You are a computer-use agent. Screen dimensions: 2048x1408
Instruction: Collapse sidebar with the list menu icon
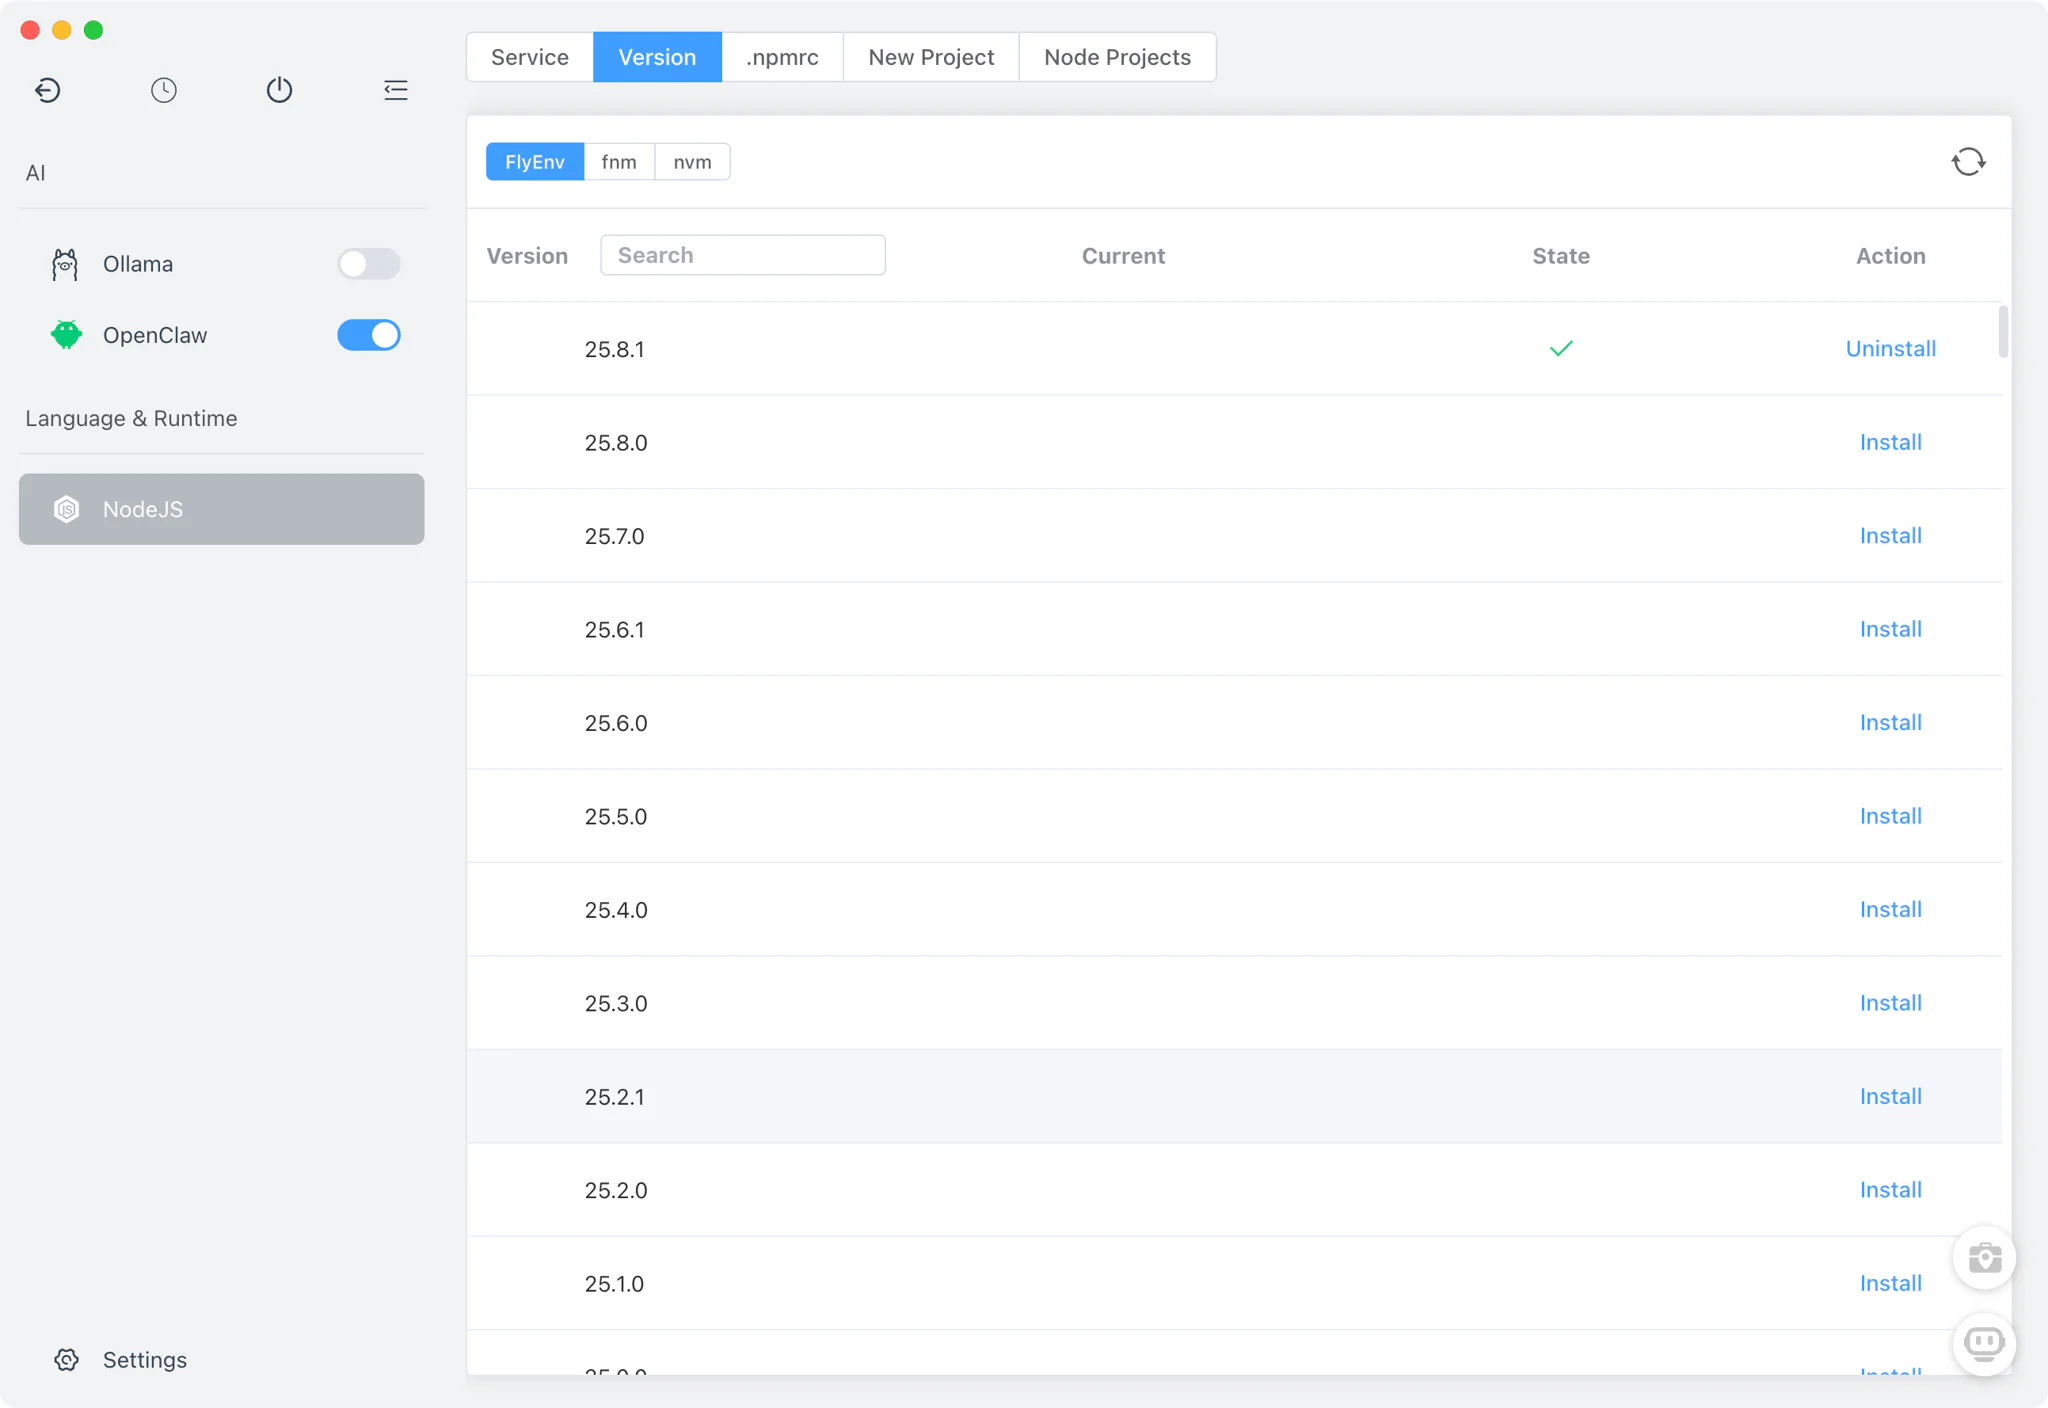(395, 90)
